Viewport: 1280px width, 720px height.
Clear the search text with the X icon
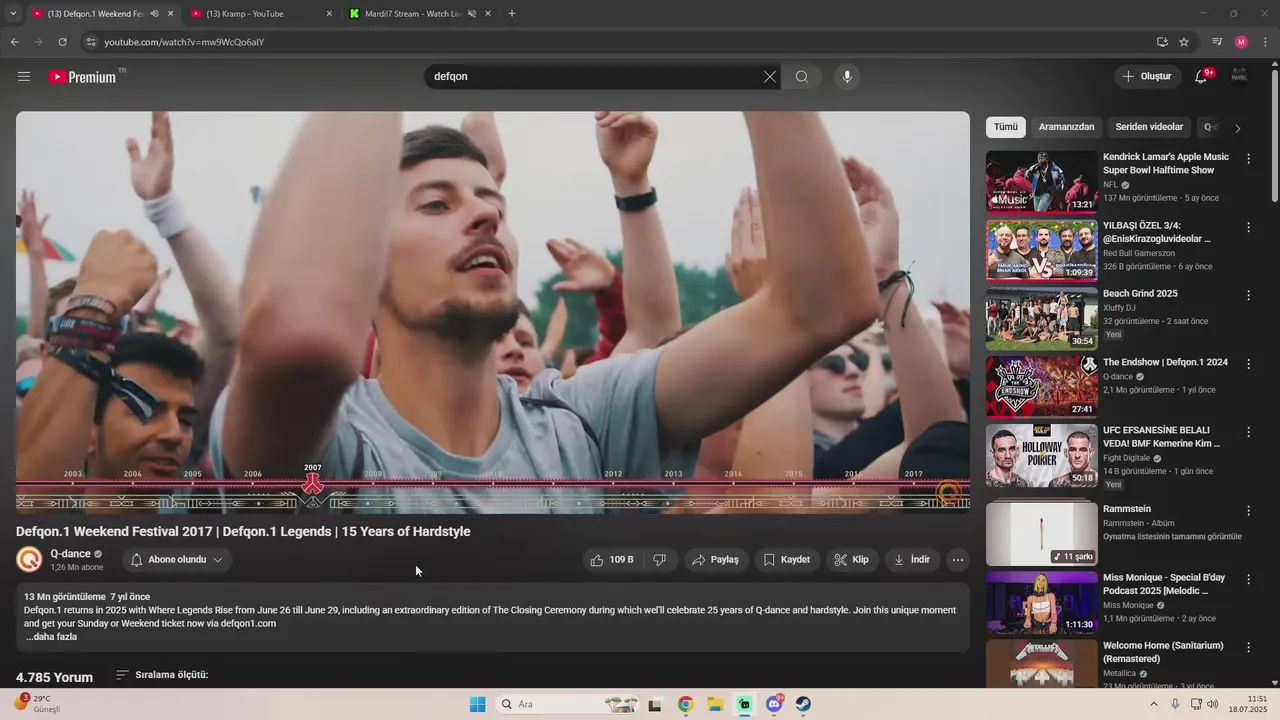coord(770,77)
